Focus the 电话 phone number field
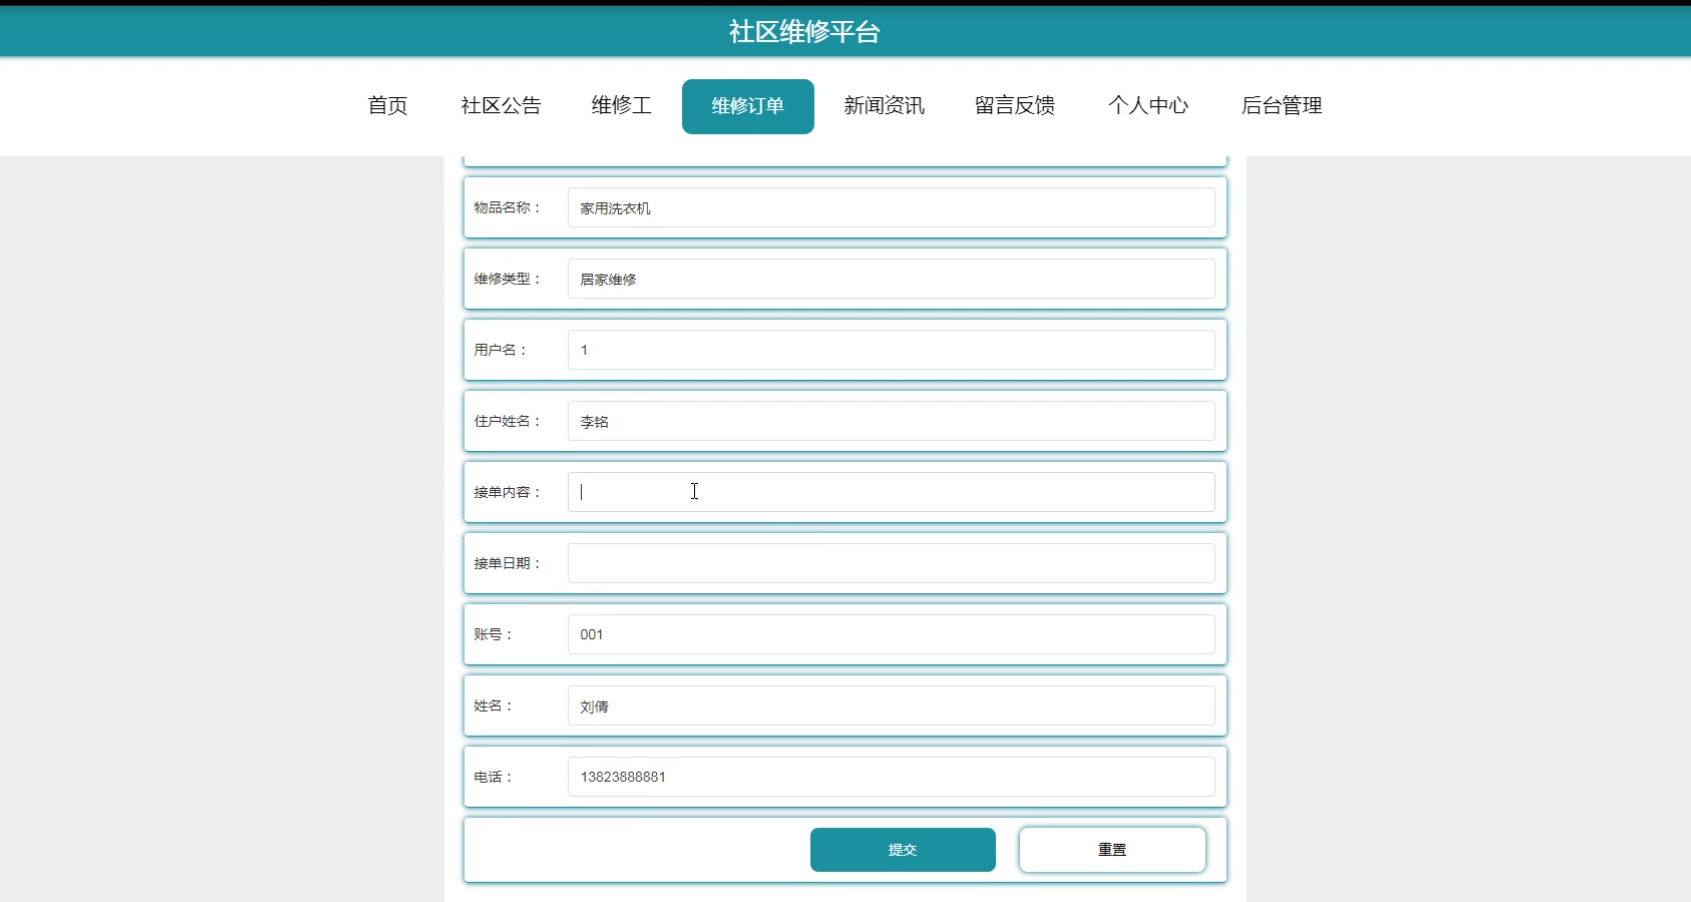 pyautogui.click(x=890, y=777)
